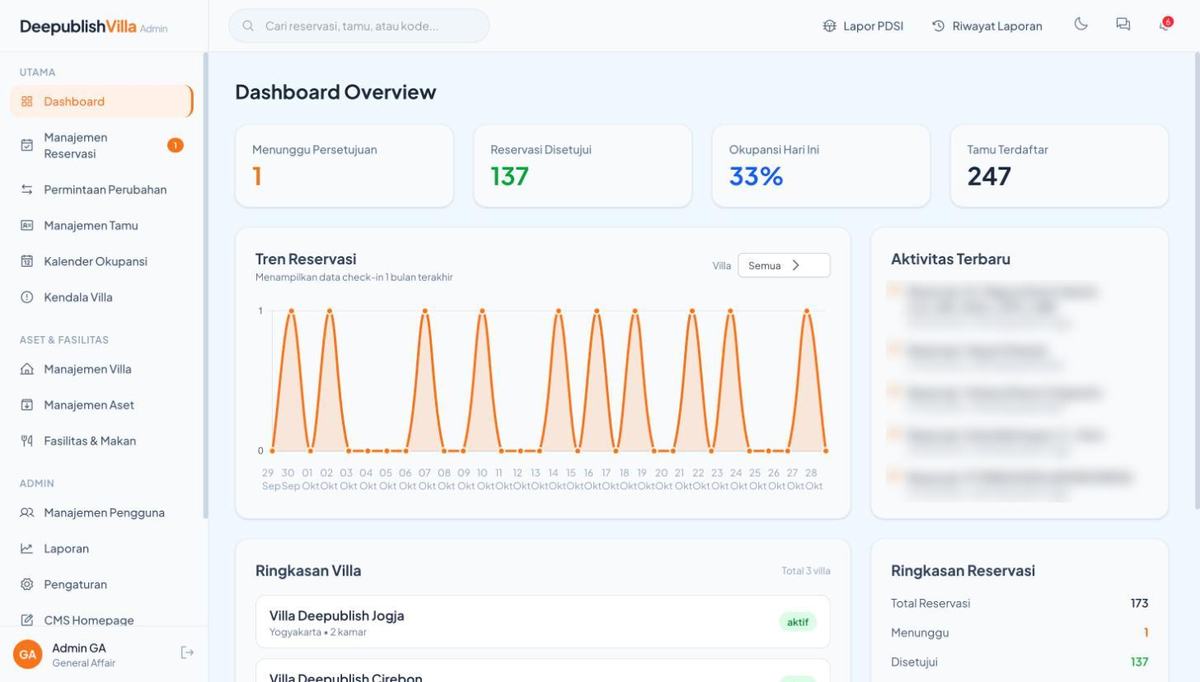Click Tamu Terdaftar stat card

(x=1059, y=166)
